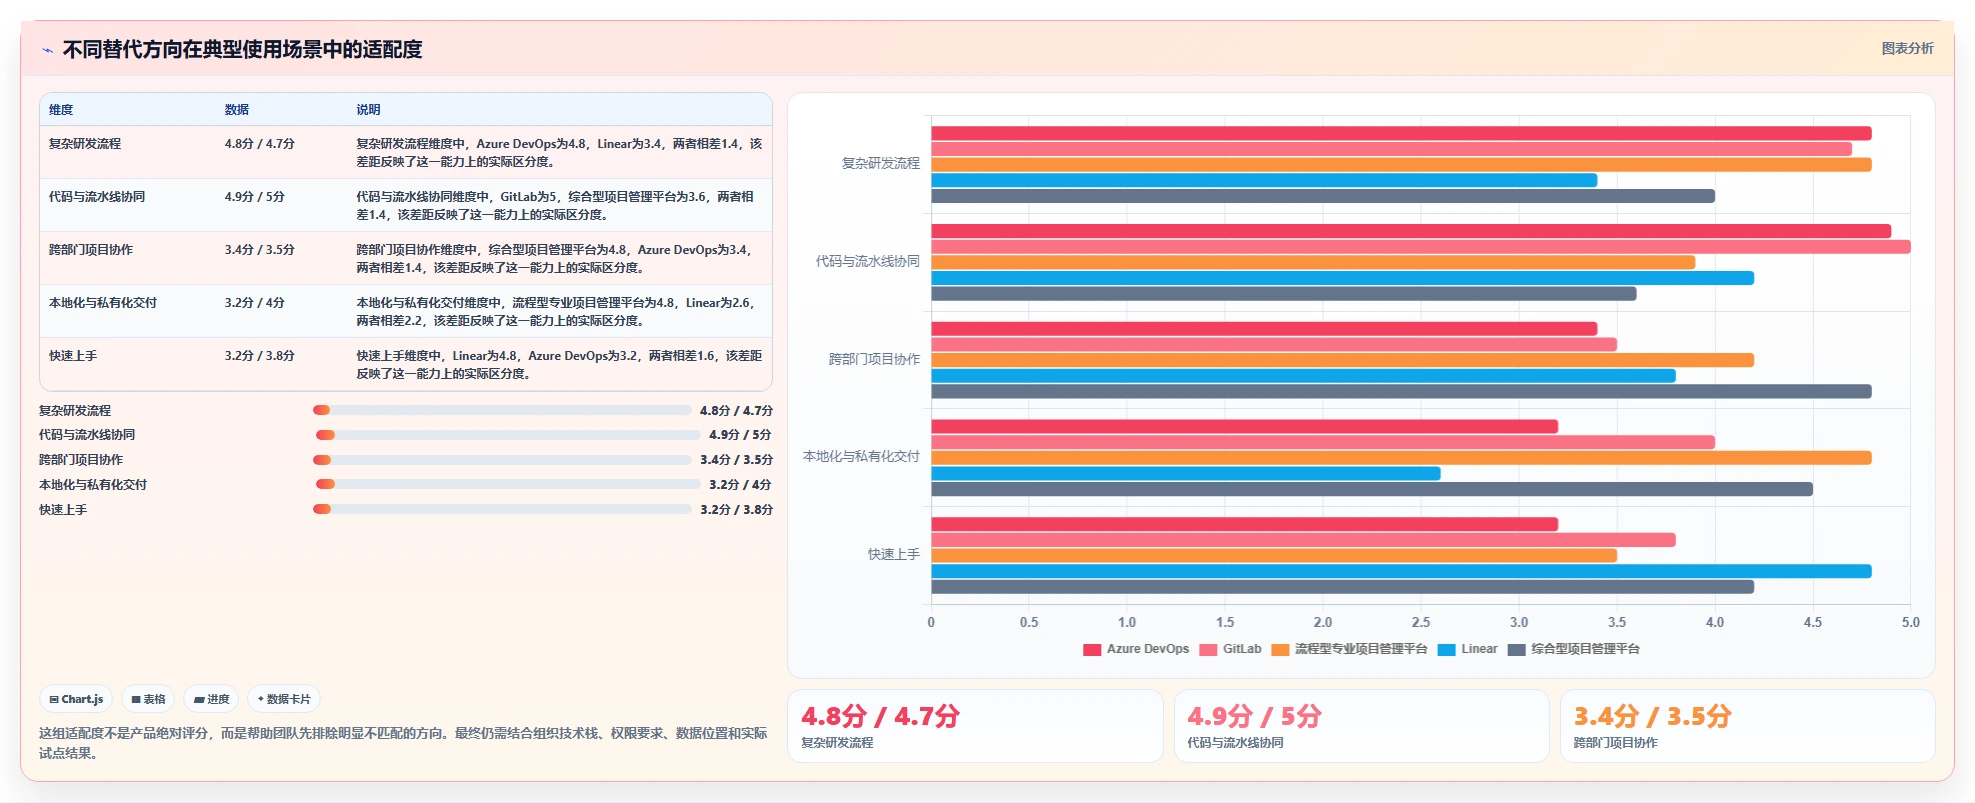Select the 快速上手 table row name

pos(73,356)
